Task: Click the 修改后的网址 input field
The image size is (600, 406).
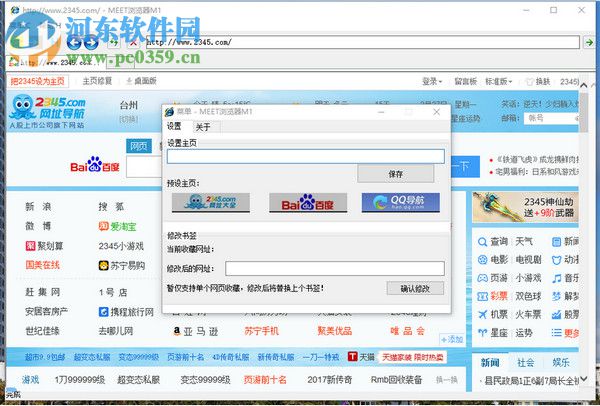Action: click(x=335, y=268)
